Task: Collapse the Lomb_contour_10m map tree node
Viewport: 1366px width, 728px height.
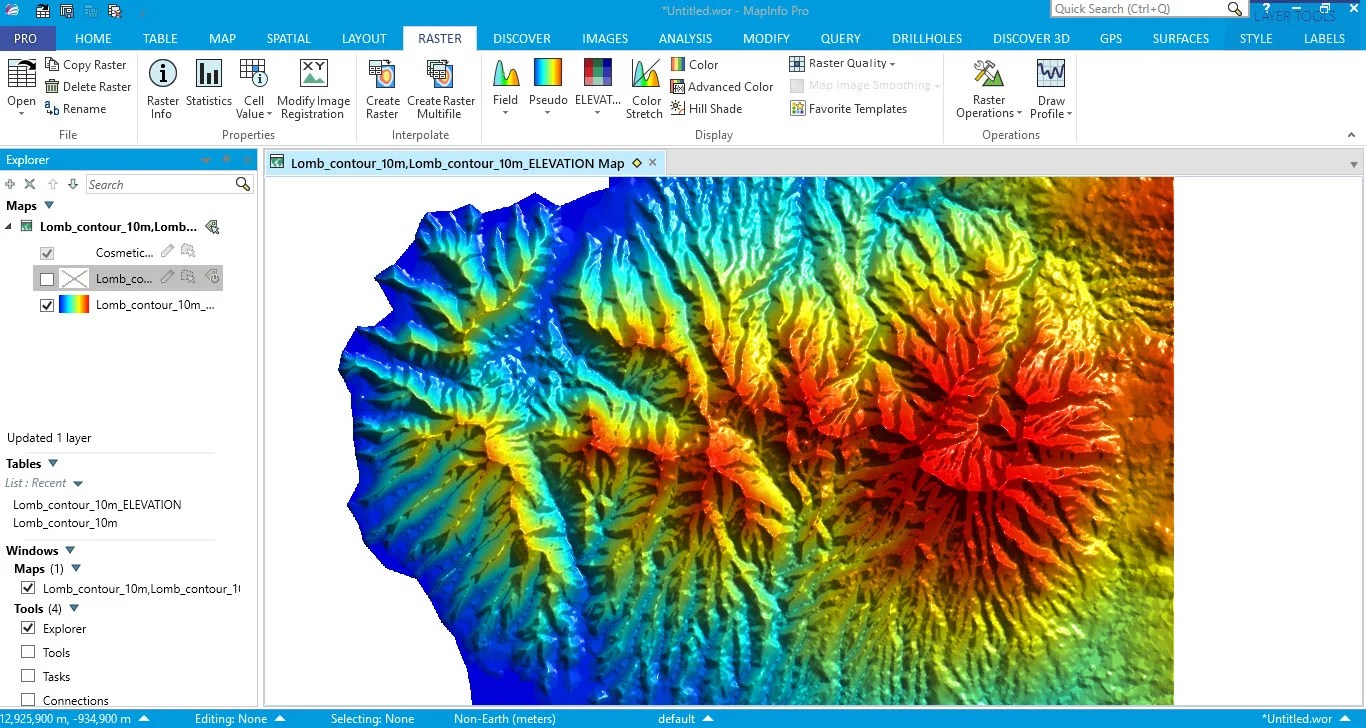Action: click(x=10, y=226)
